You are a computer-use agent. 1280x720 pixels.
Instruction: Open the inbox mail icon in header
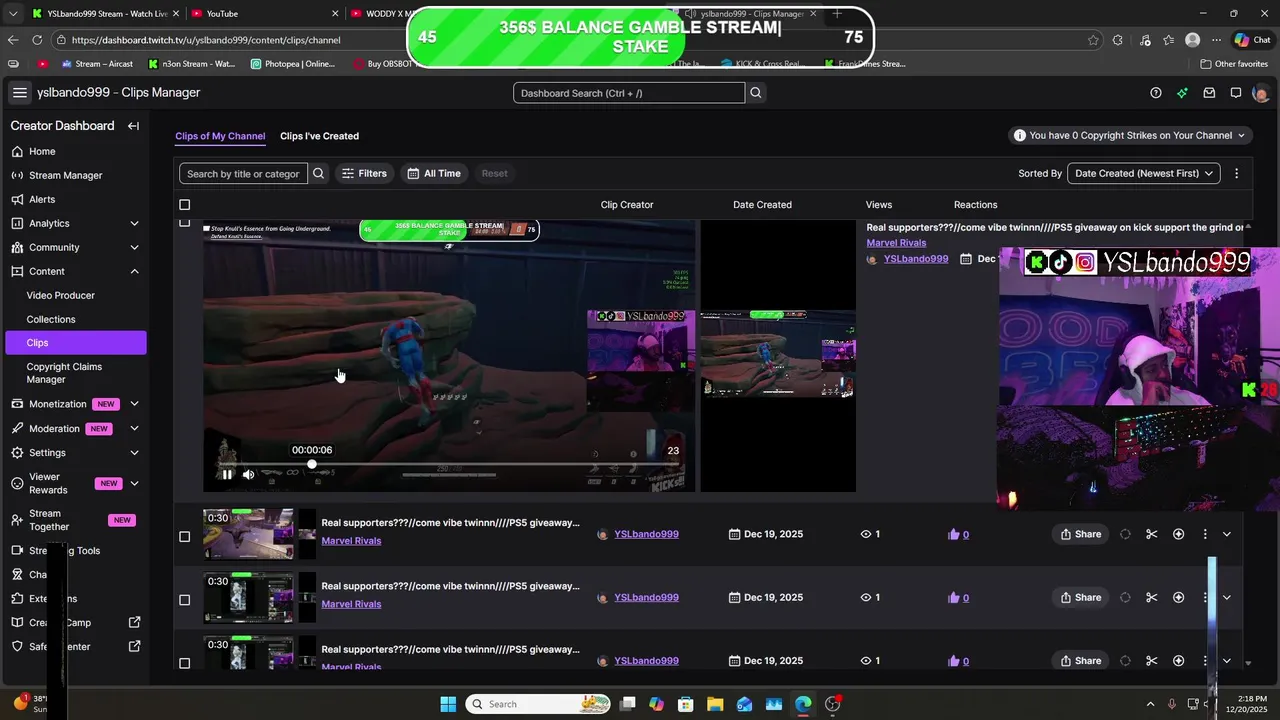click(1209, 93)
